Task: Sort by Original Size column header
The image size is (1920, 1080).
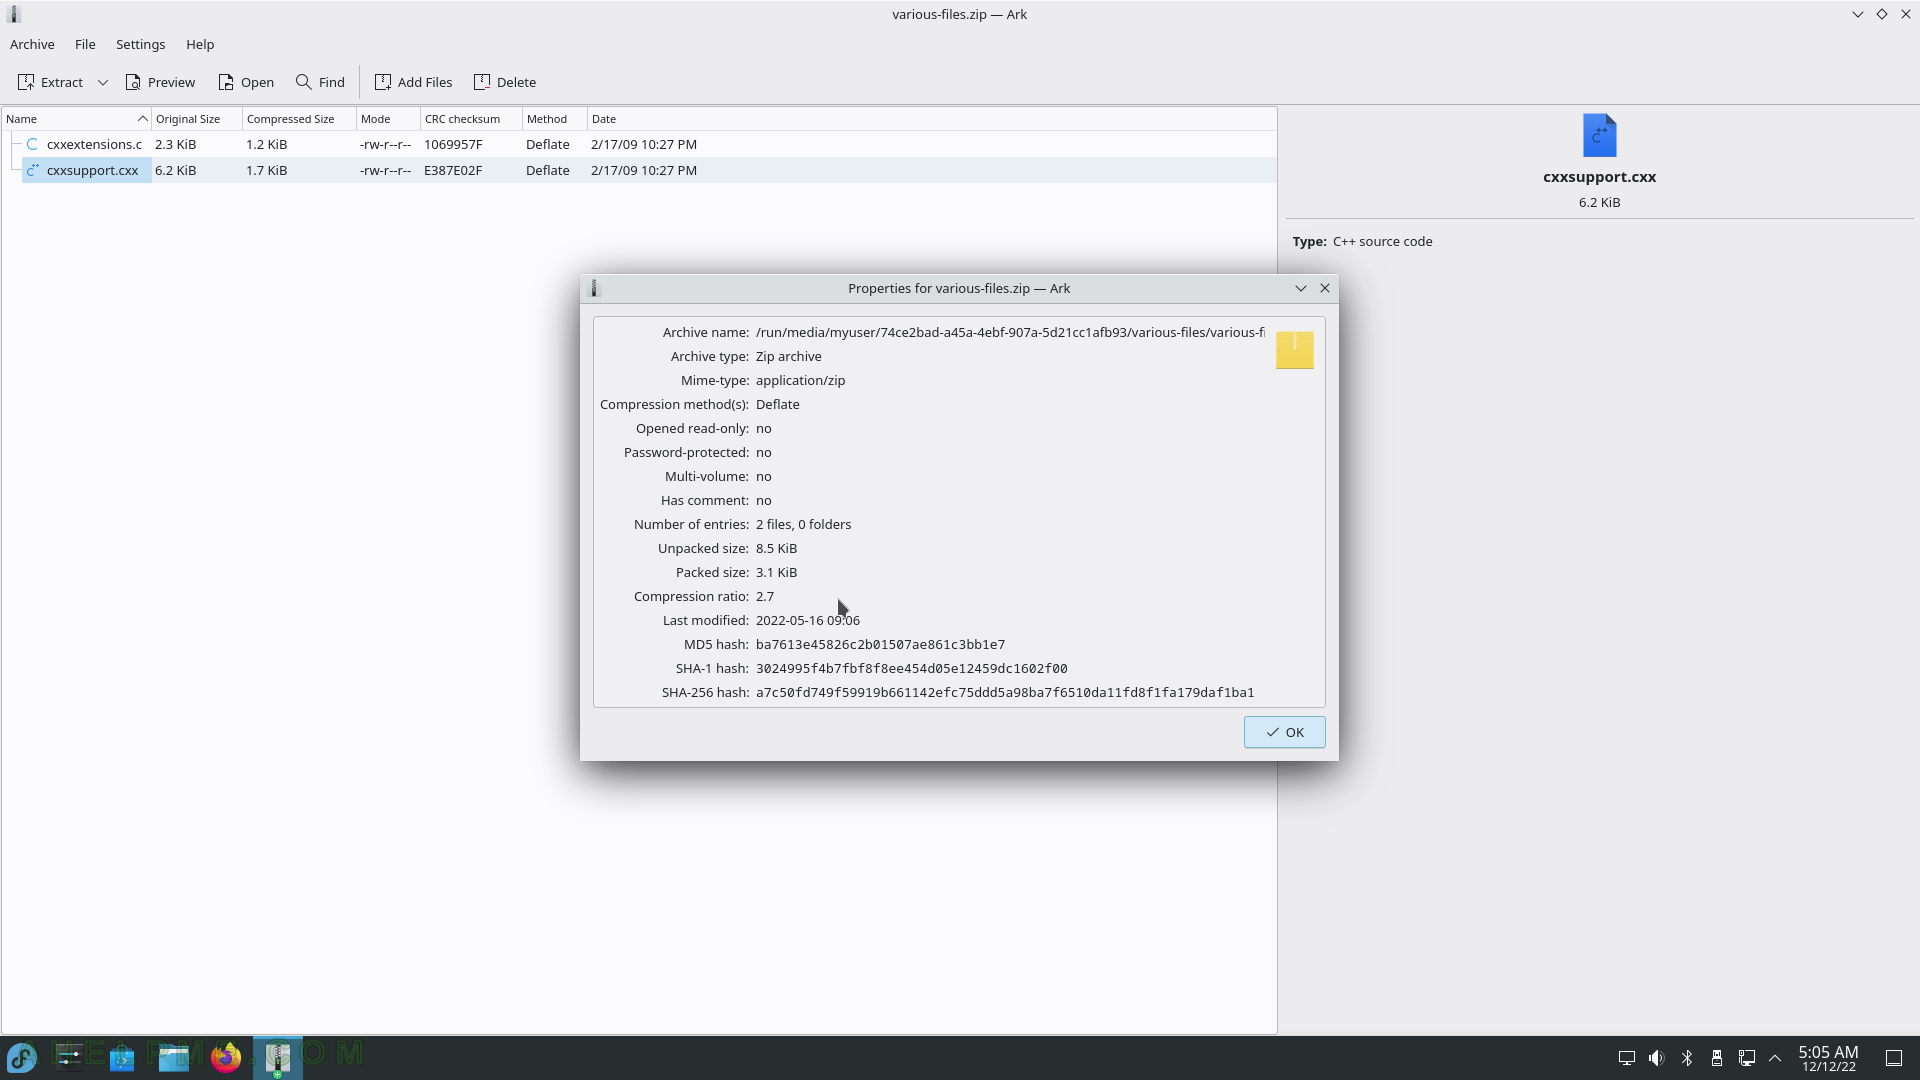Action: (x=197, y=119)
